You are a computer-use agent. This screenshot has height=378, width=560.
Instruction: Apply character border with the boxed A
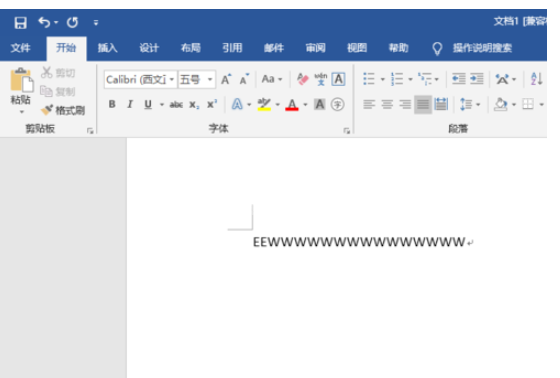coord(338,79)
